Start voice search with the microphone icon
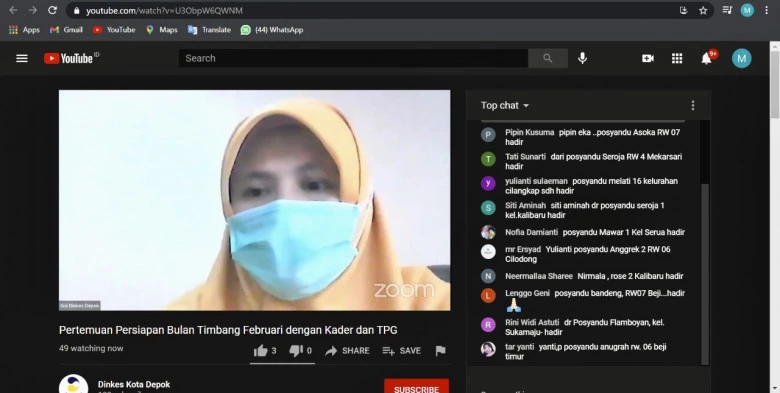The image size is (780, 393). (x=583, y=58)
